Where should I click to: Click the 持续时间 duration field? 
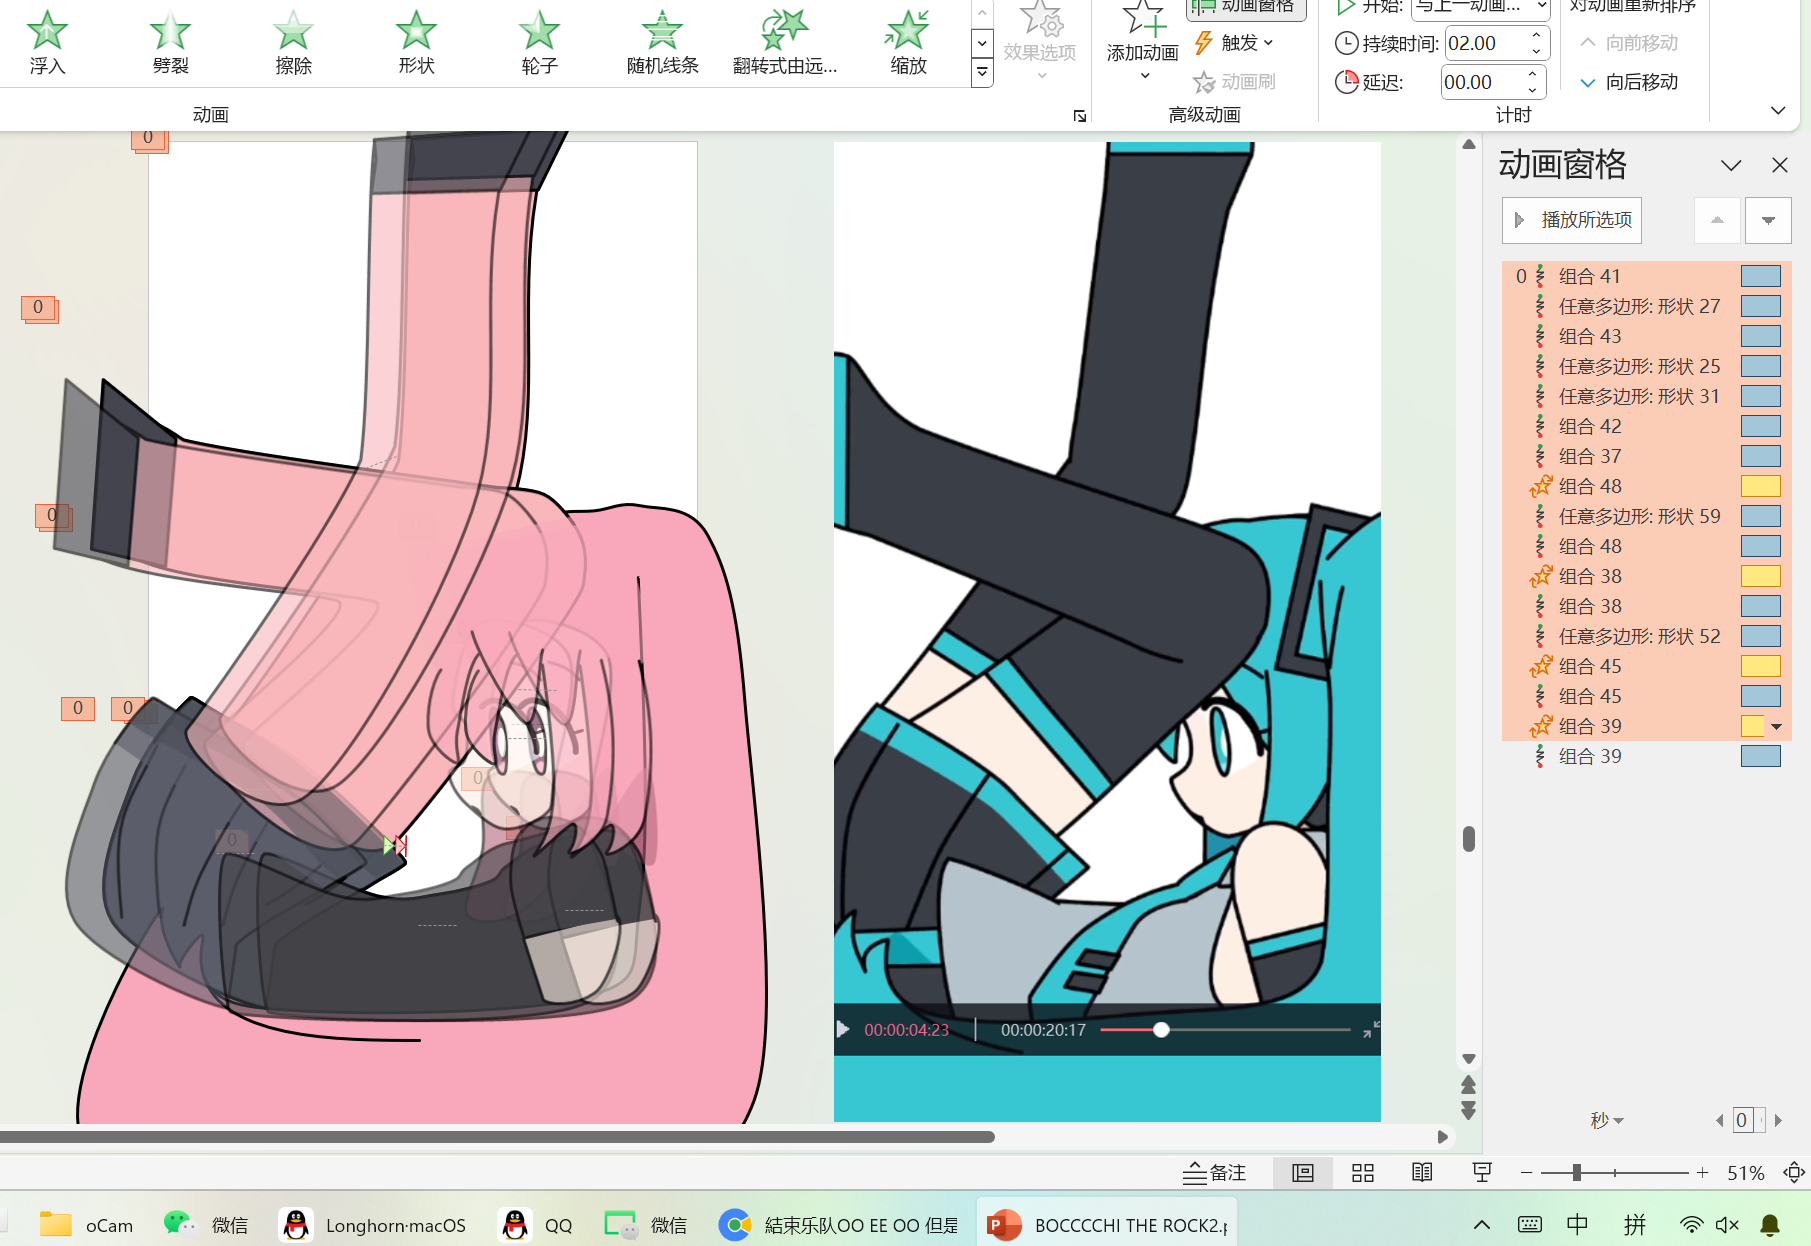pyautogui.click(x=1486, y=44)
